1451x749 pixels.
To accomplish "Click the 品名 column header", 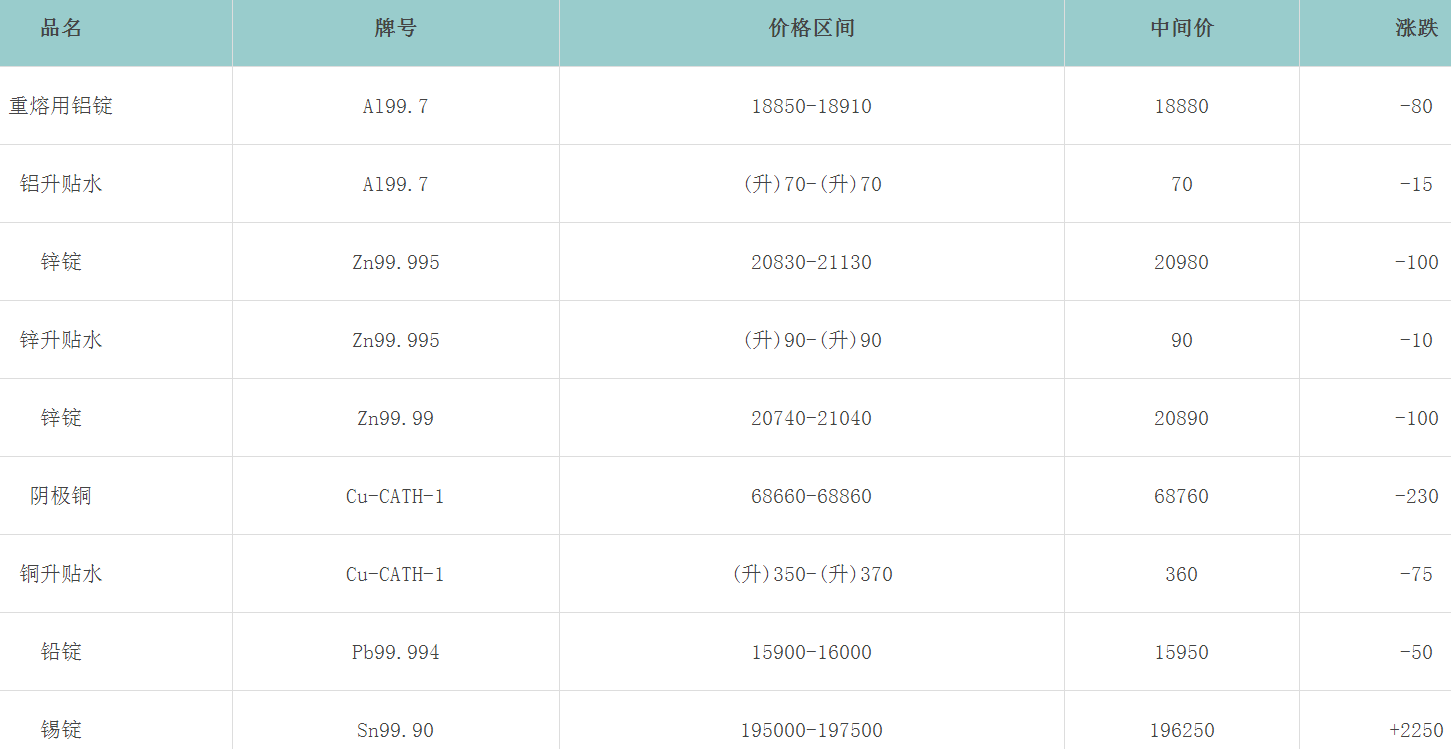I will click(x=61, y=28).
